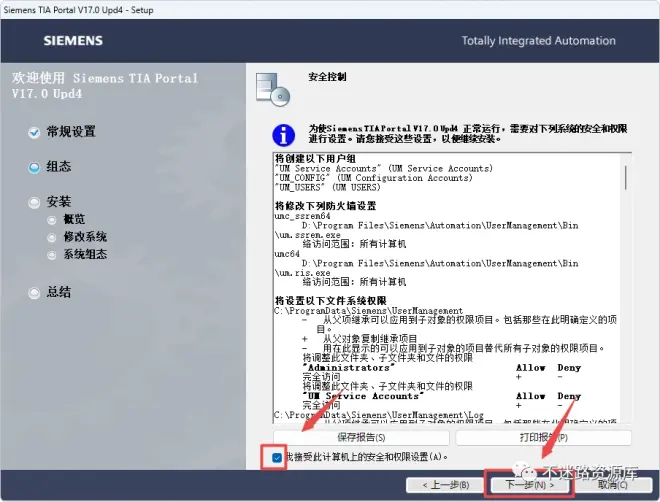660x502 pixels.
Task: Click the 总结 step label
Action: [x=59, y=292]
